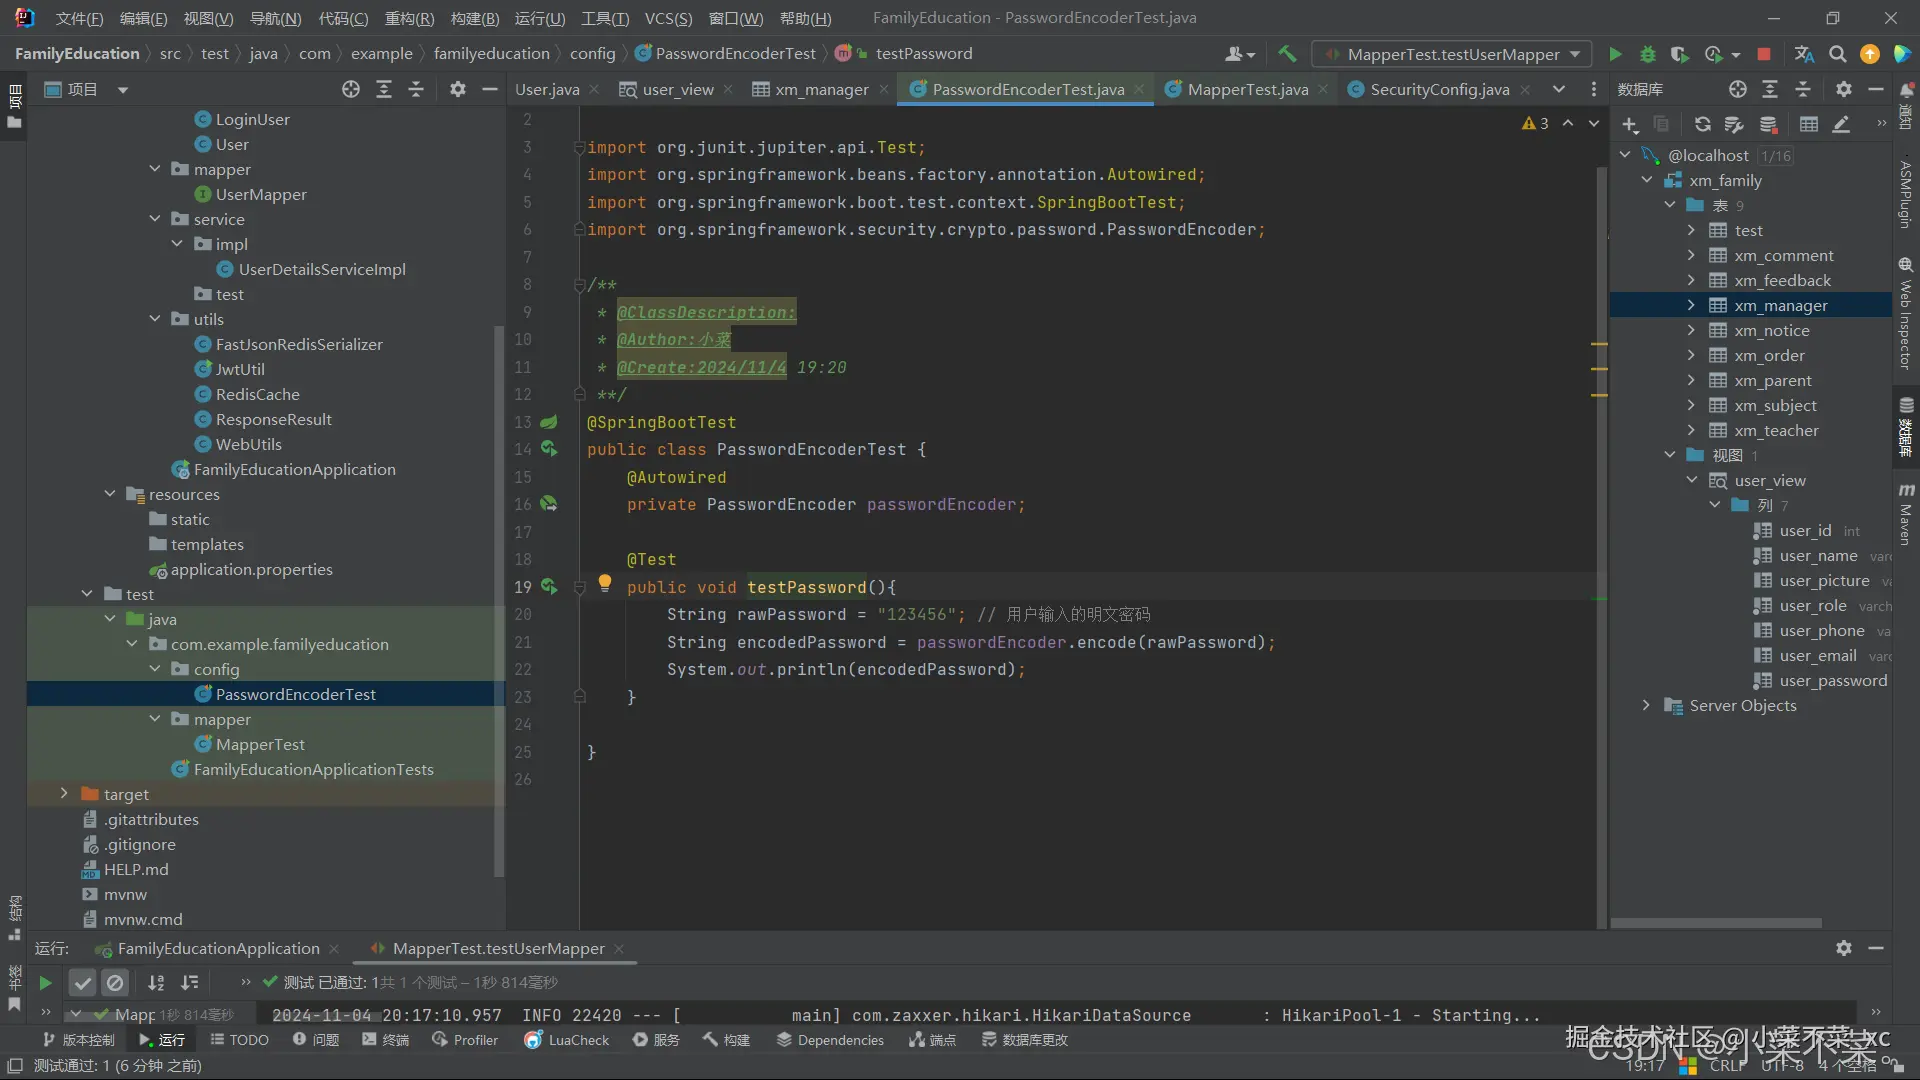
Task: Click the Debug bug icon in toolbar
Action: tap(1648, 54)
